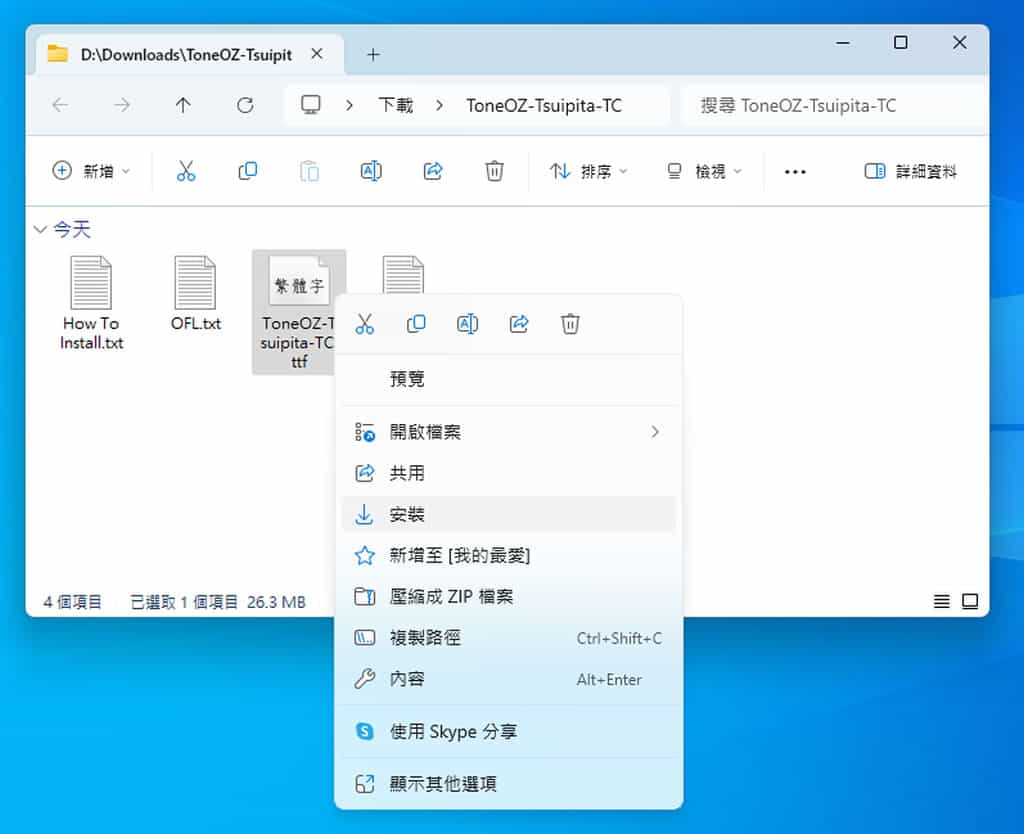Image resolution: width=1024 pixels, height=834 pixels.
Task: Choose 顯示其他選項
Action: coord(509,784)
